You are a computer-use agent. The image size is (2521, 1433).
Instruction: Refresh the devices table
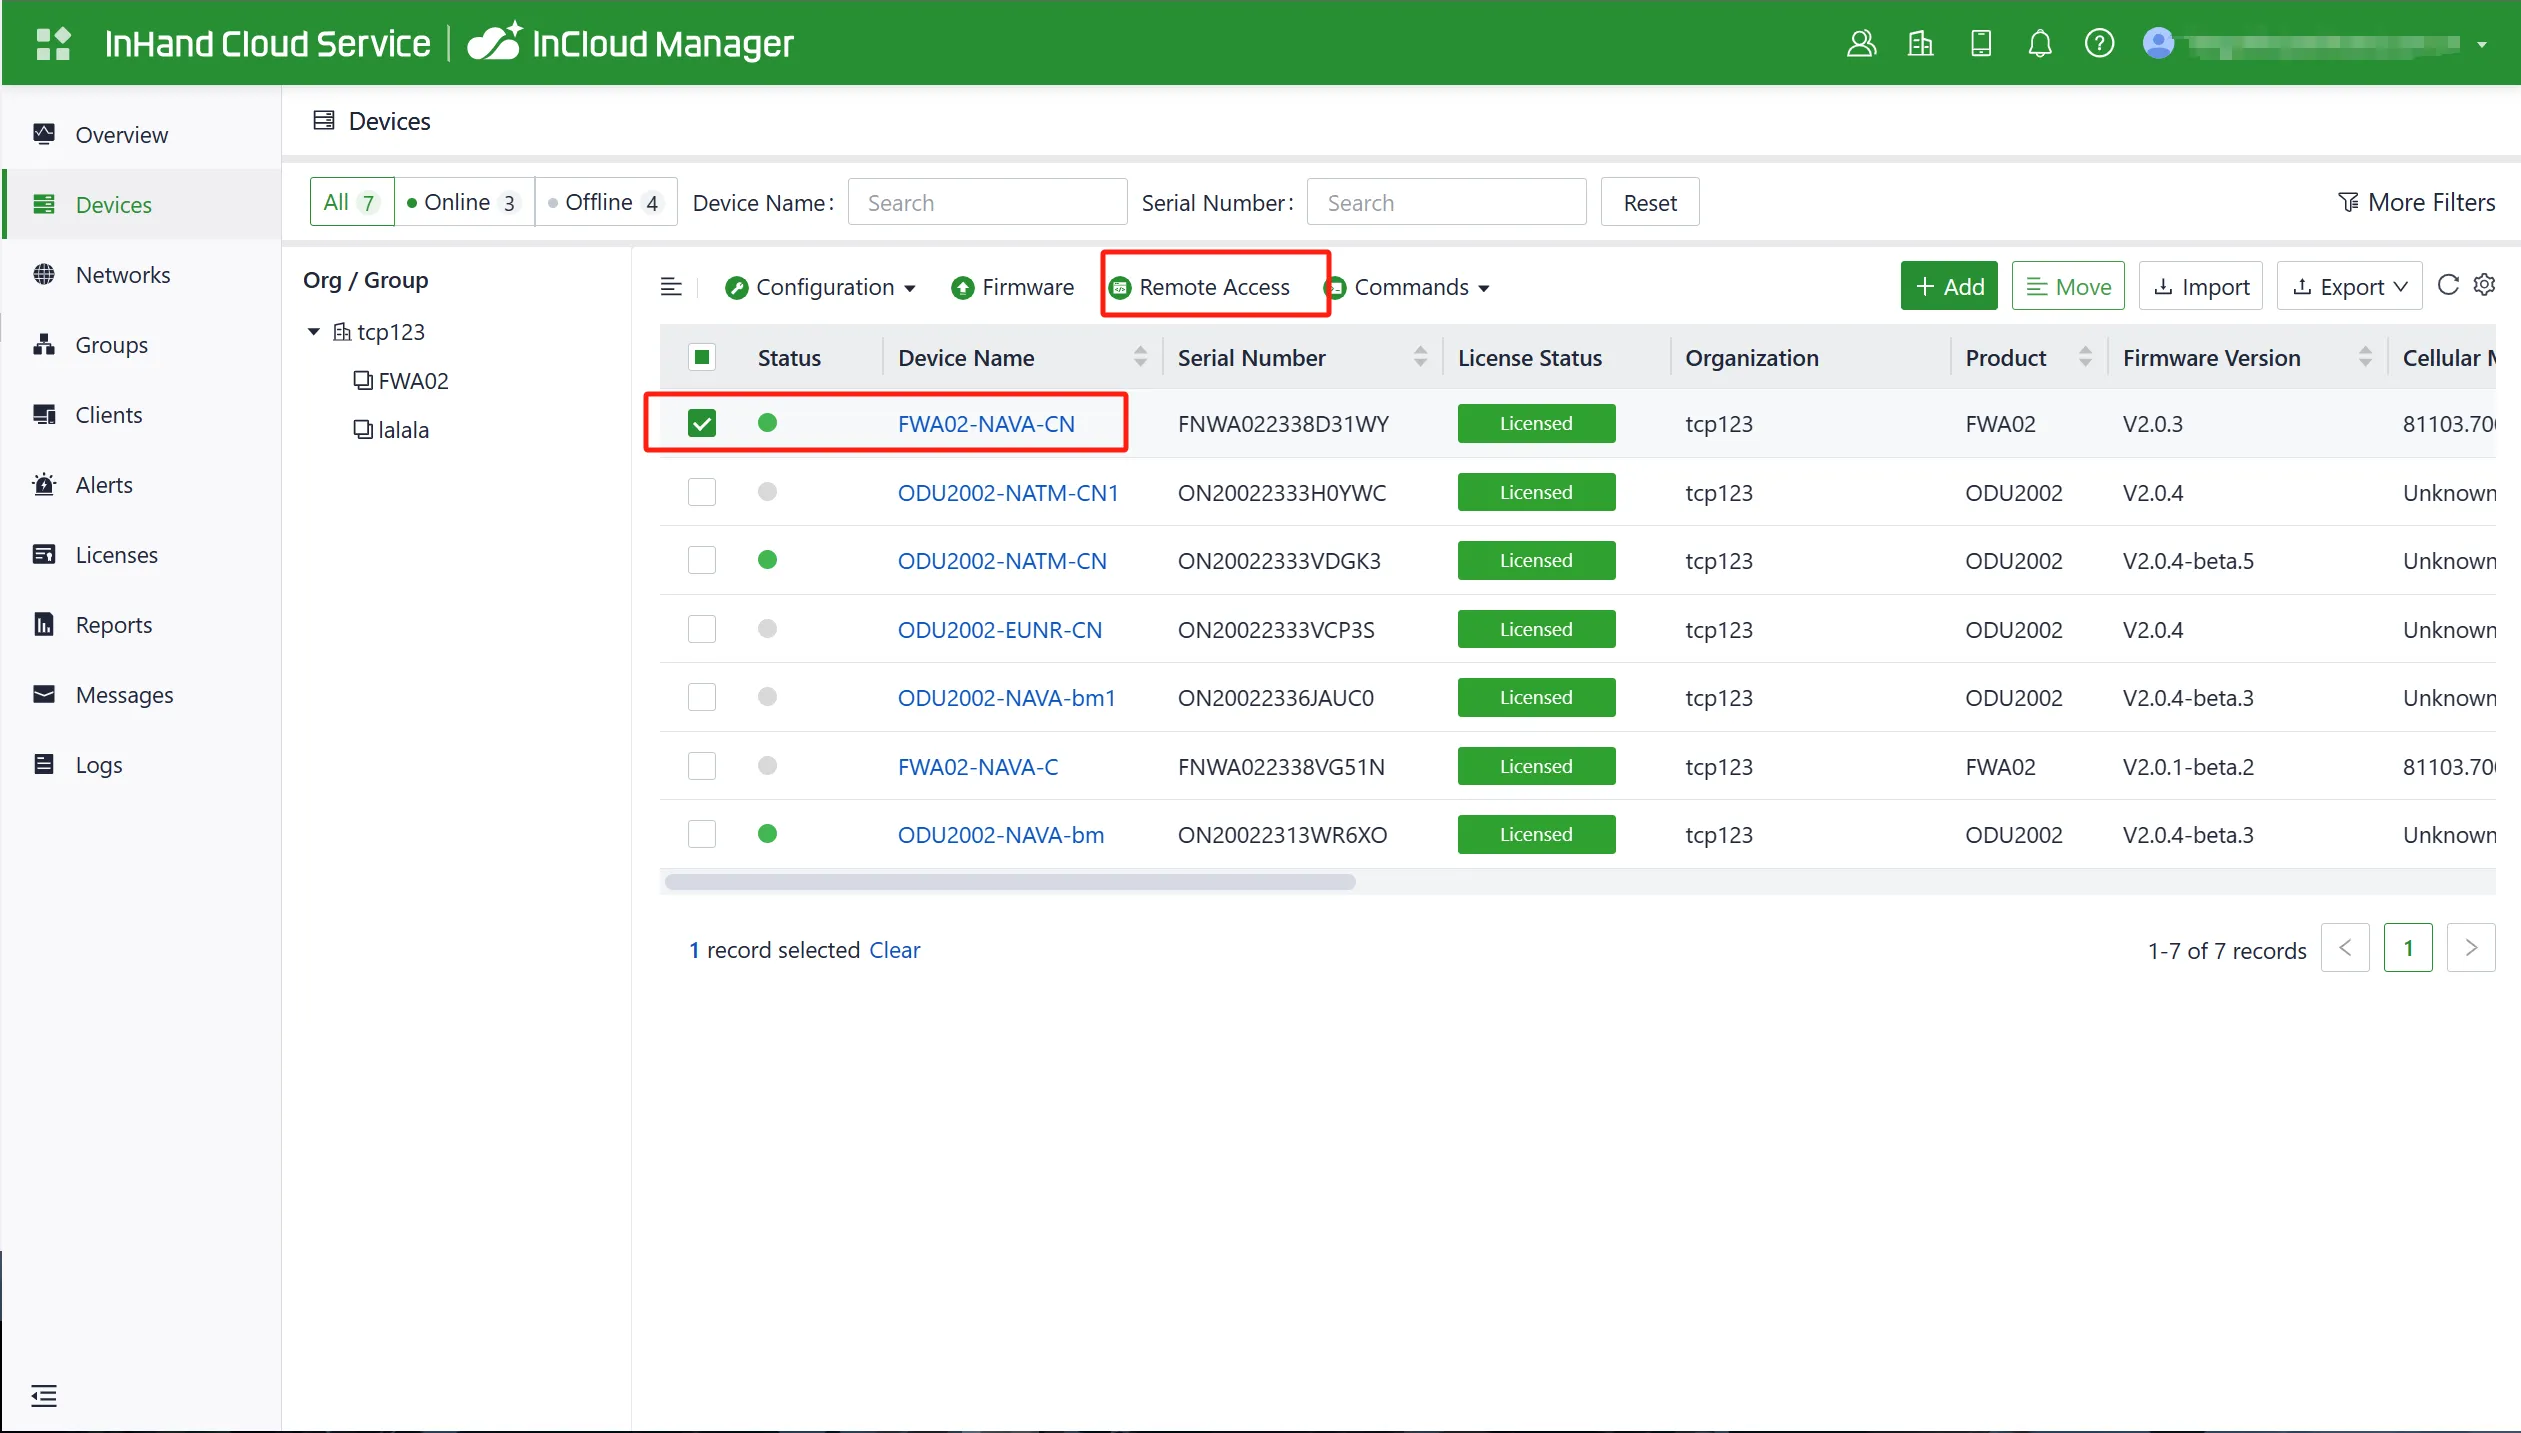2448,285
